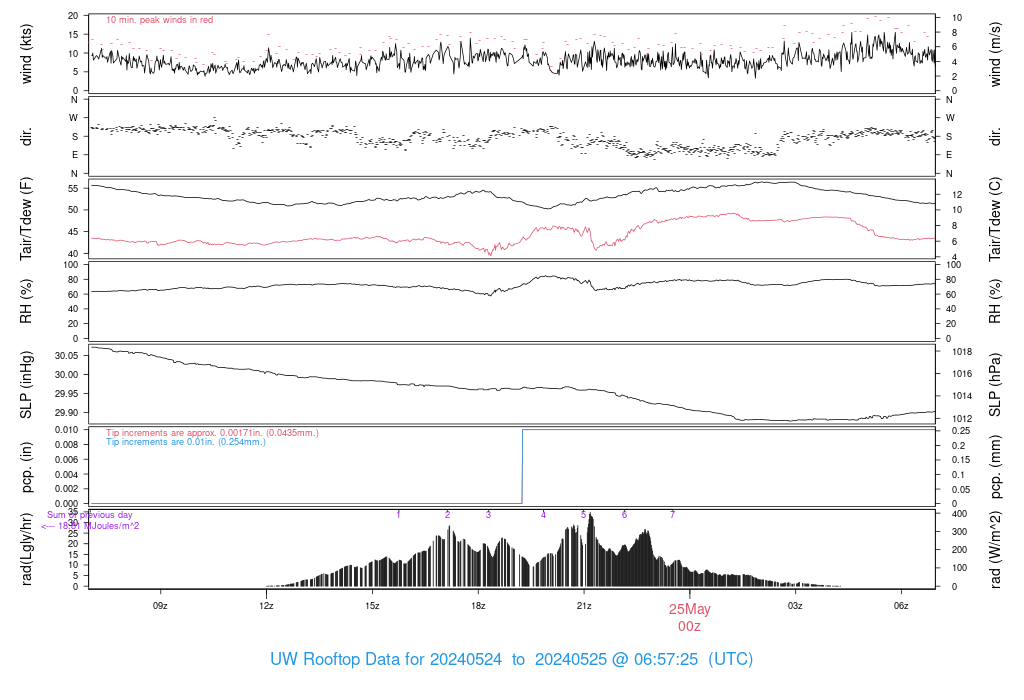Screen dimensions: 1024x700
Task: Select the 'pcp. (in)' axis label
Action: (26, 467)
